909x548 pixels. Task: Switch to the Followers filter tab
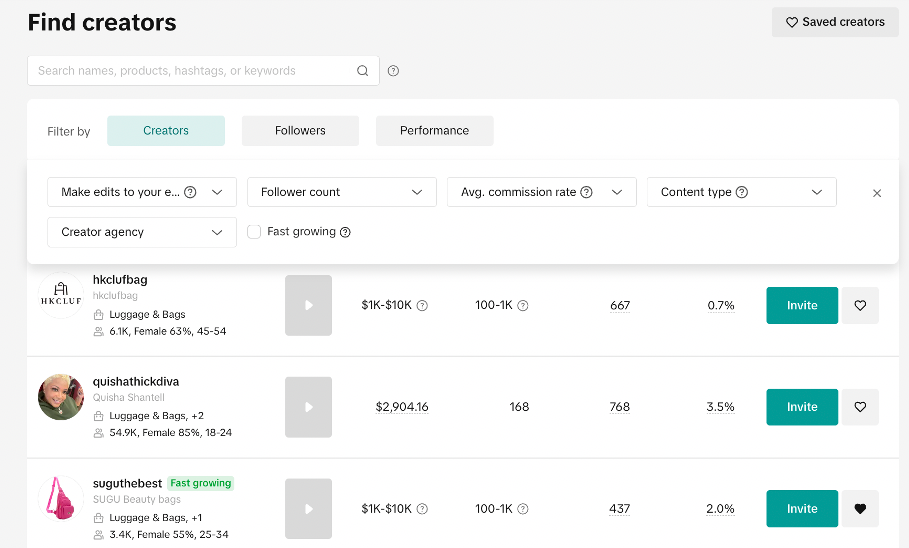point(300,131)
